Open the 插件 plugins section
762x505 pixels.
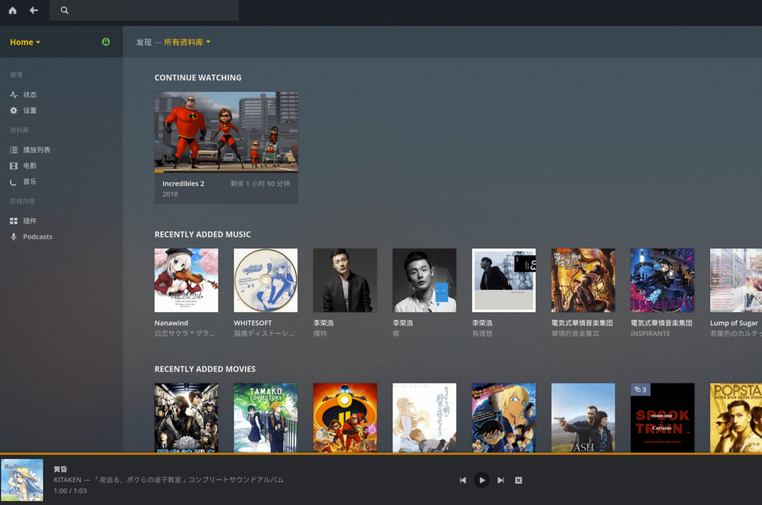tap(29, 221)
